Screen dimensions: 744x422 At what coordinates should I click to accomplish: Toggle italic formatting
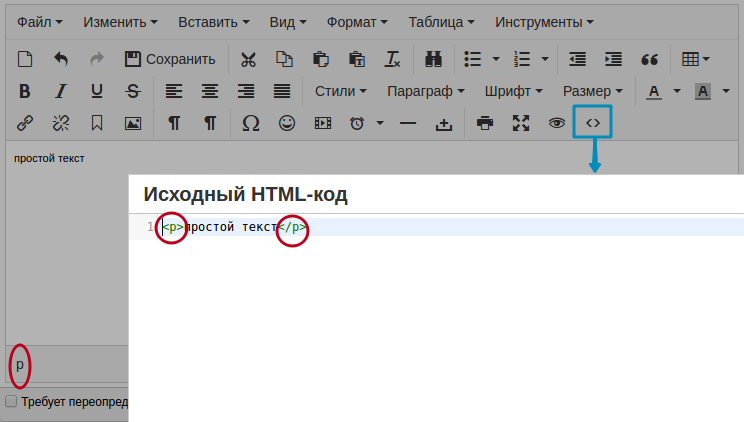tap(61, 91)
